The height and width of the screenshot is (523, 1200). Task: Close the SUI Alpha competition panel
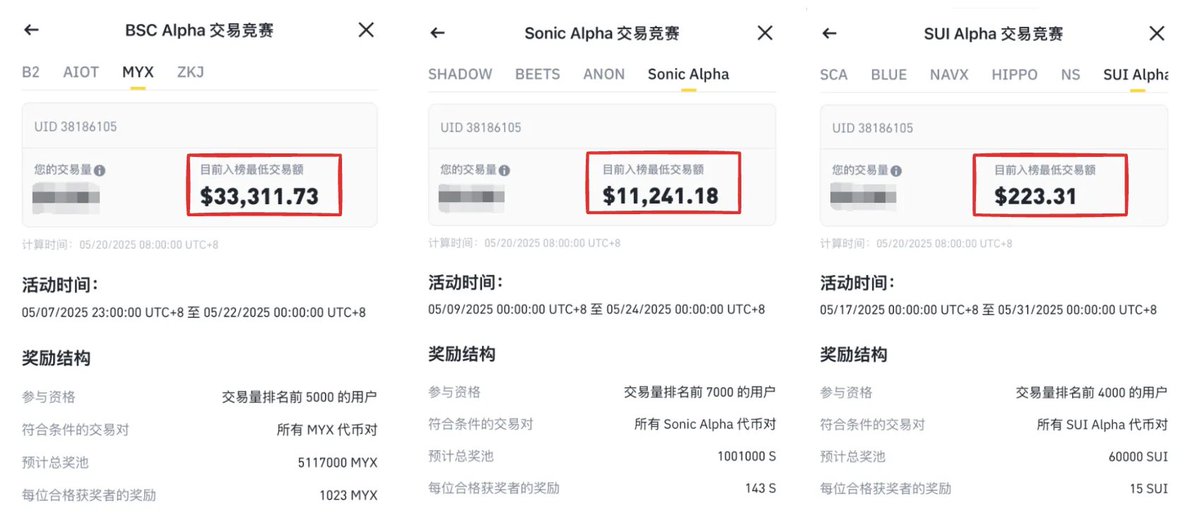(1157, 33)
